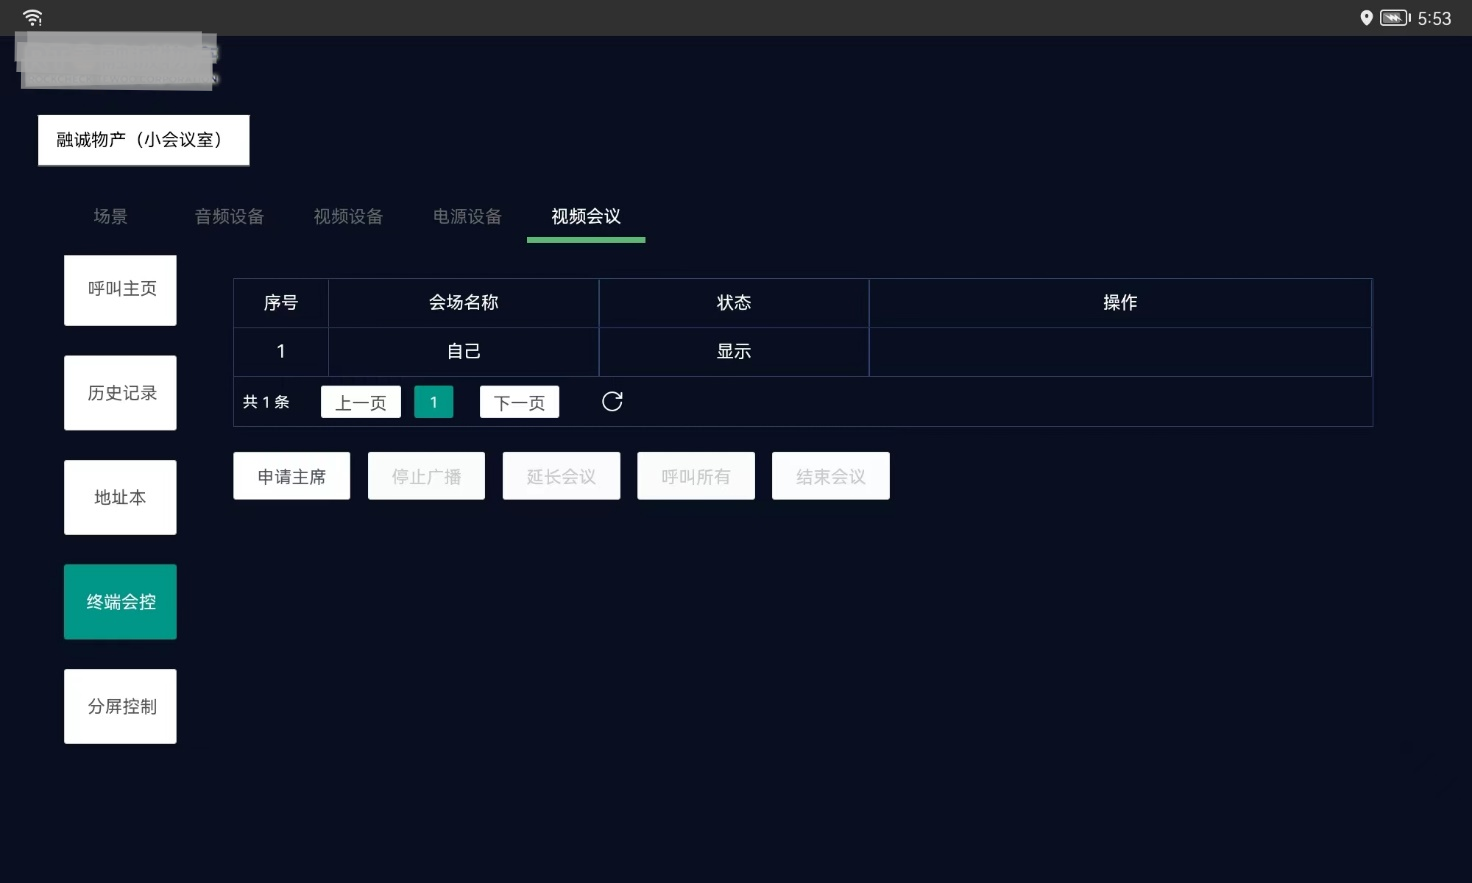The image size is (1472, 883).
Task: Open the 融诚物产（小会议室）room selector
Action: point(143,140)
